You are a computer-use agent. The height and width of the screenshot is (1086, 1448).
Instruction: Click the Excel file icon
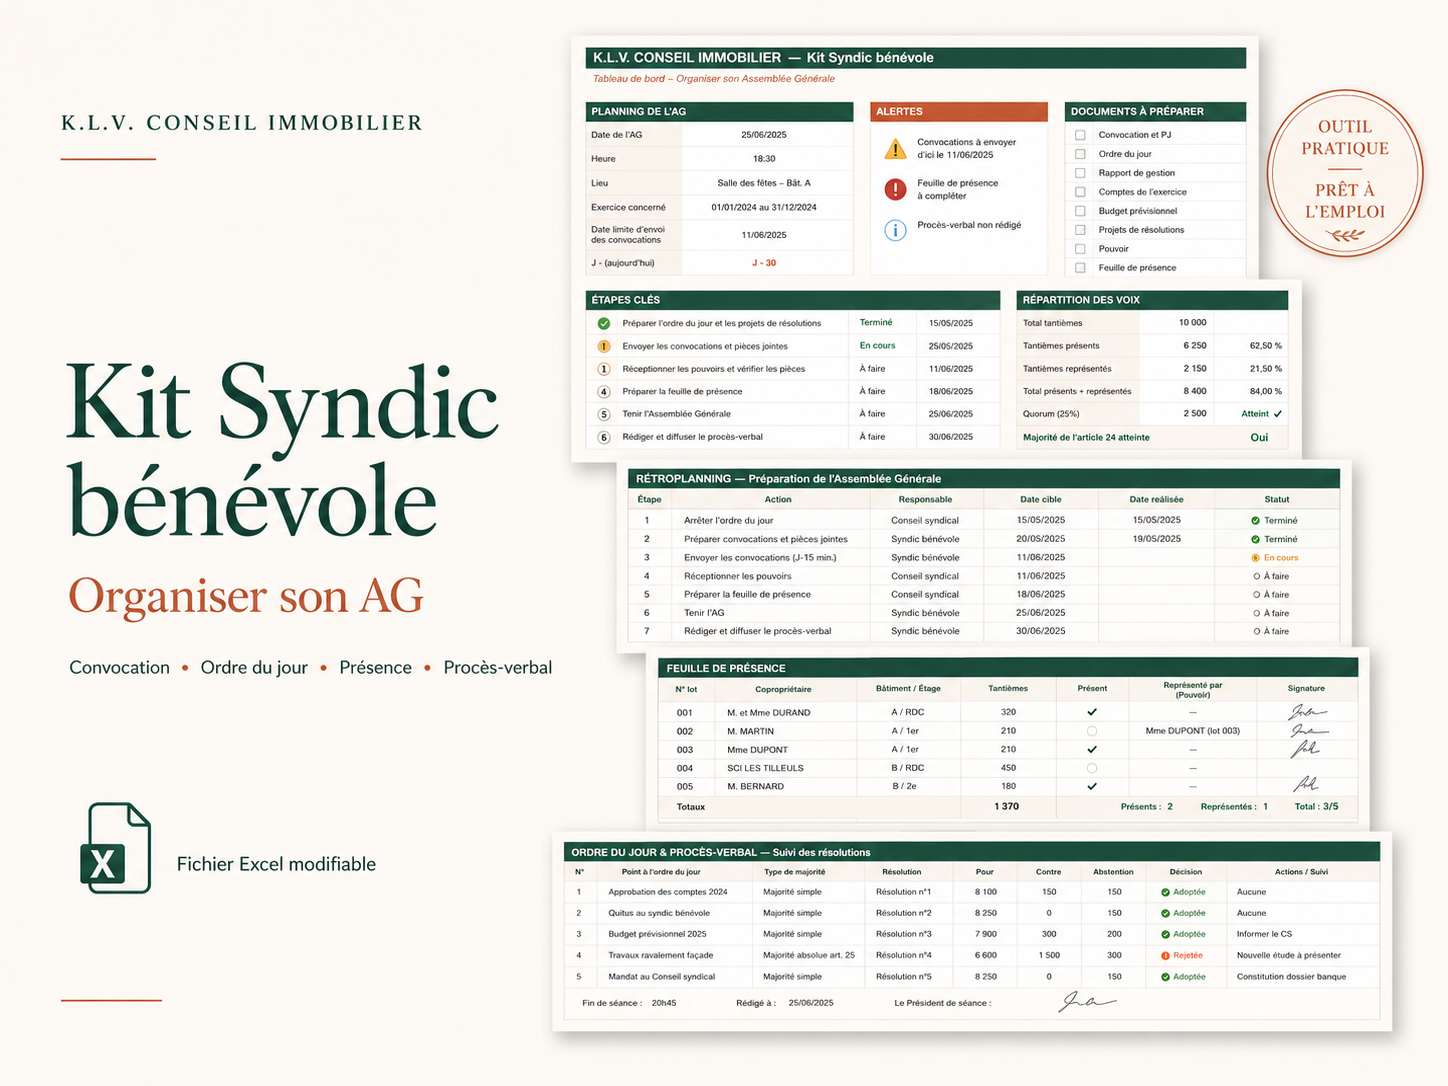click(115, 848)
